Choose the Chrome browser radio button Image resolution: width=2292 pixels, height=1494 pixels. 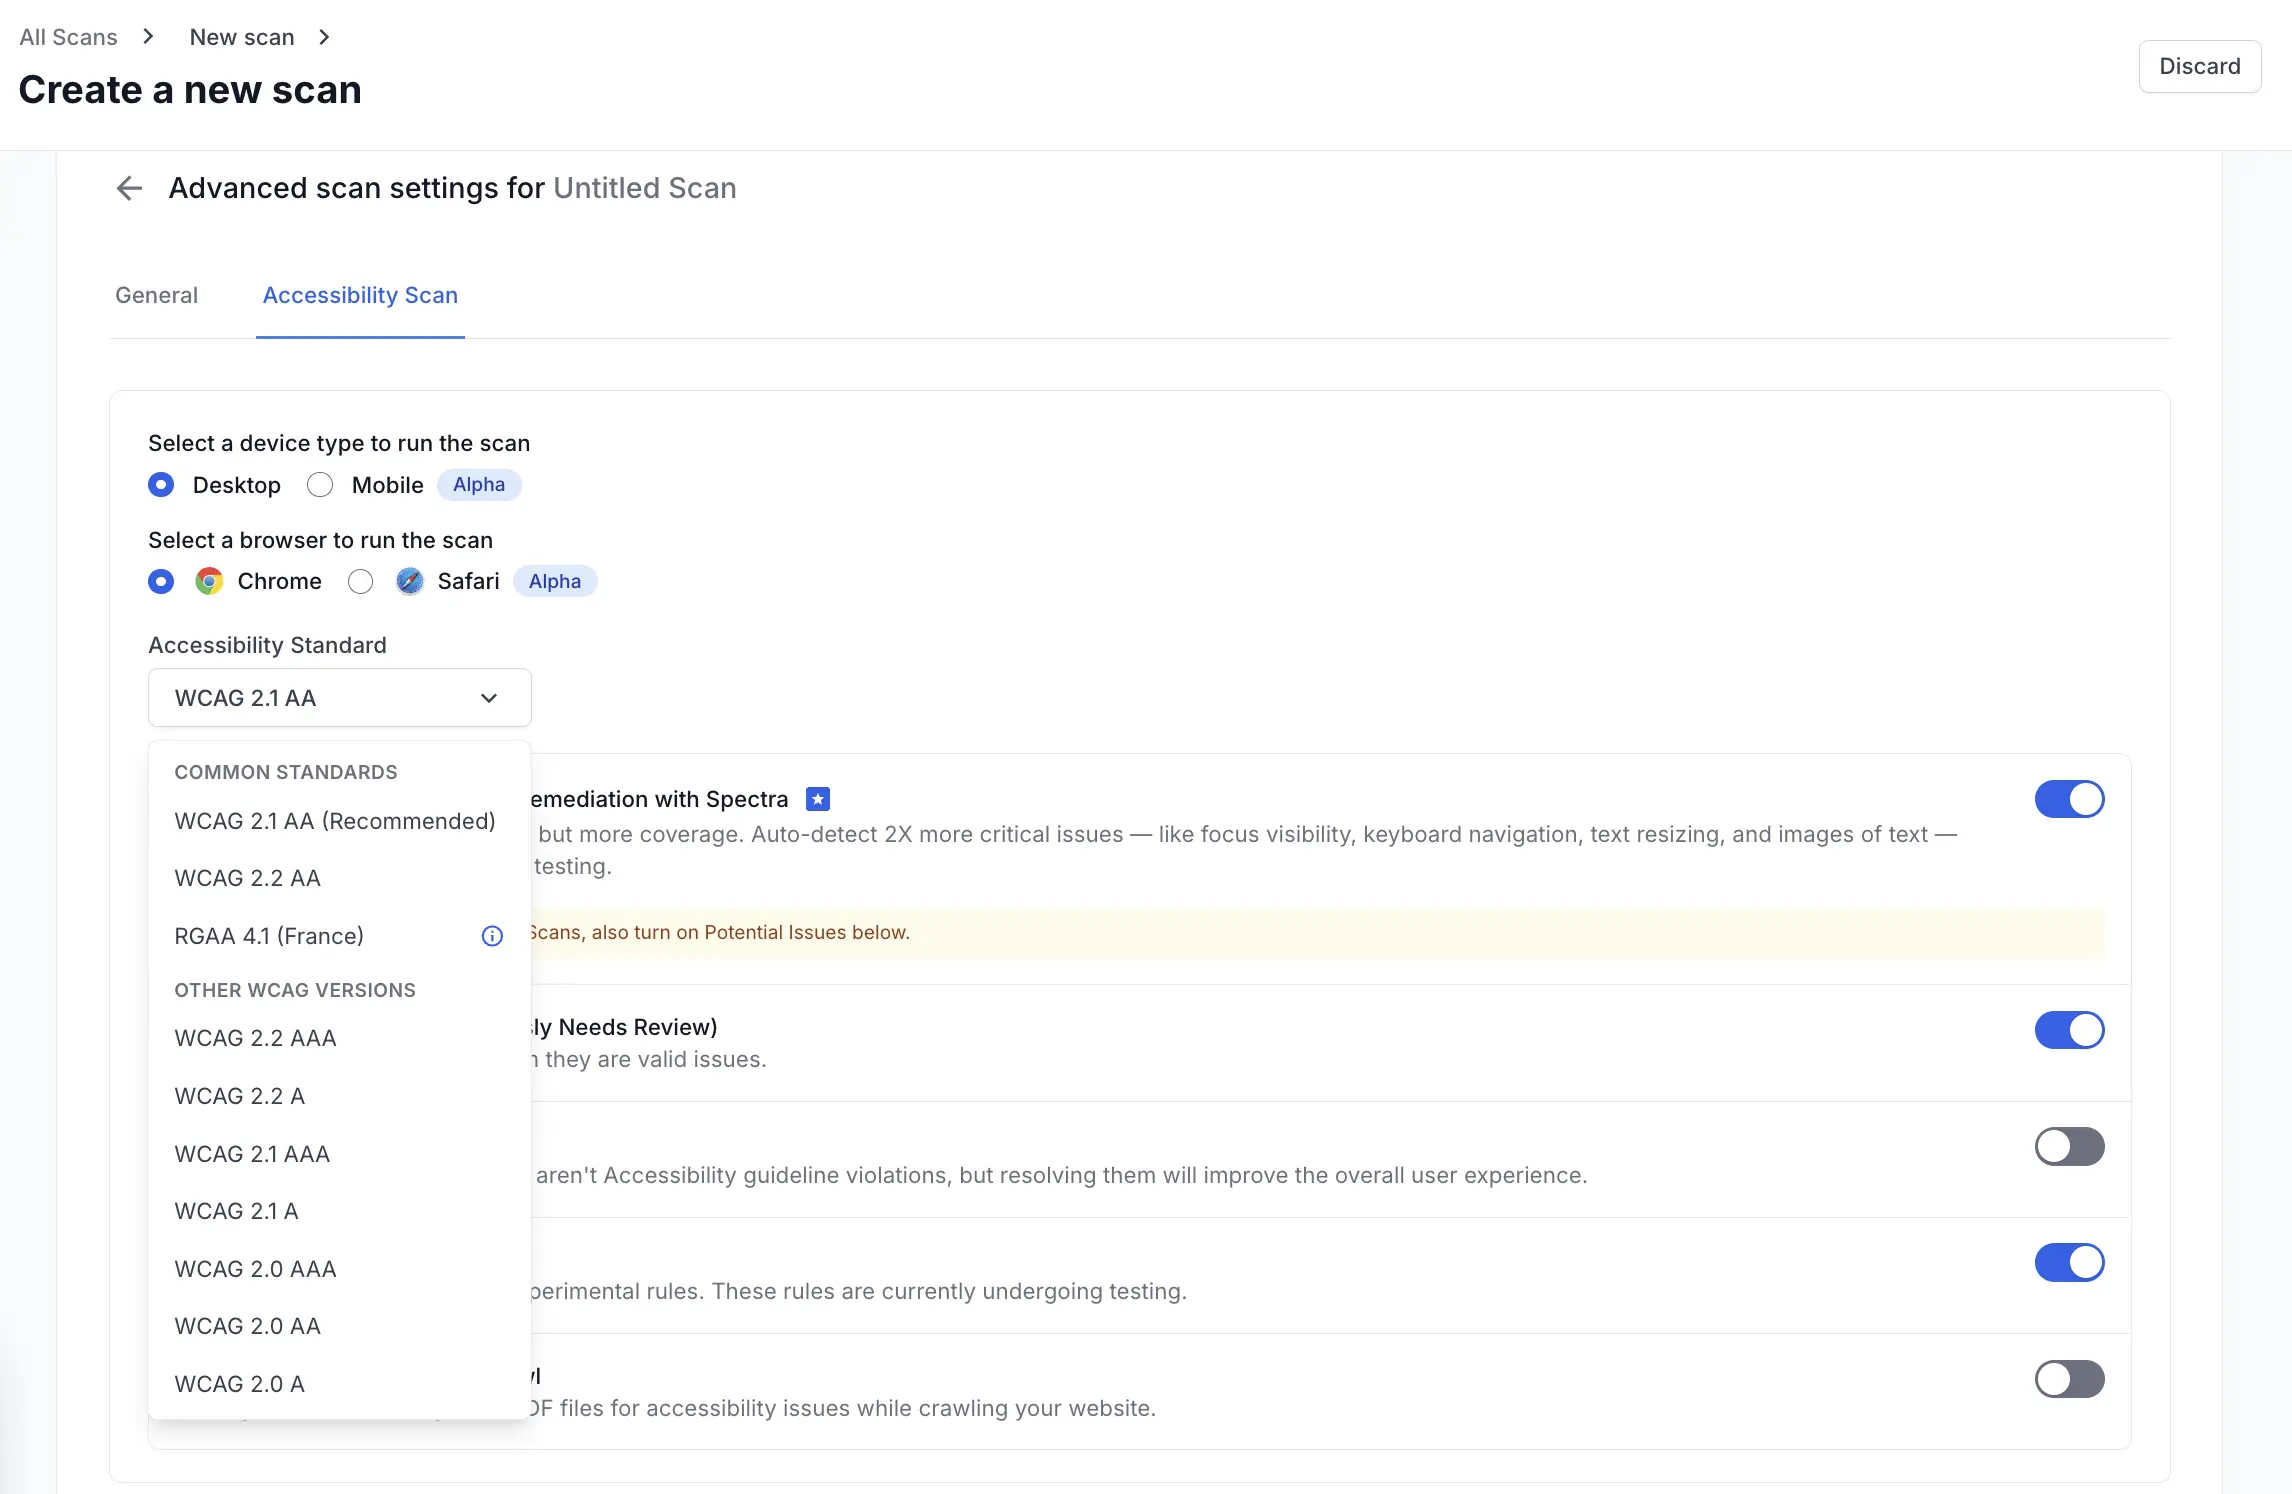161,581
